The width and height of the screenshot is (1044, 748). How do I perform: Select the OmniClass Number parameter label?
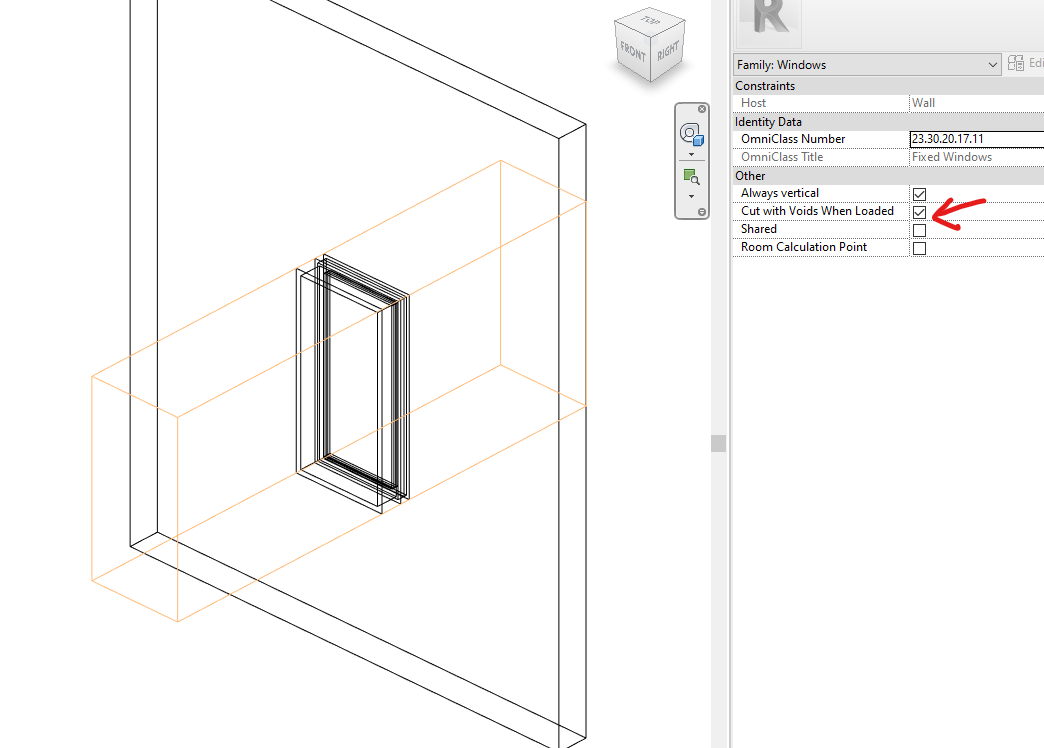click(x=793, y=139)
